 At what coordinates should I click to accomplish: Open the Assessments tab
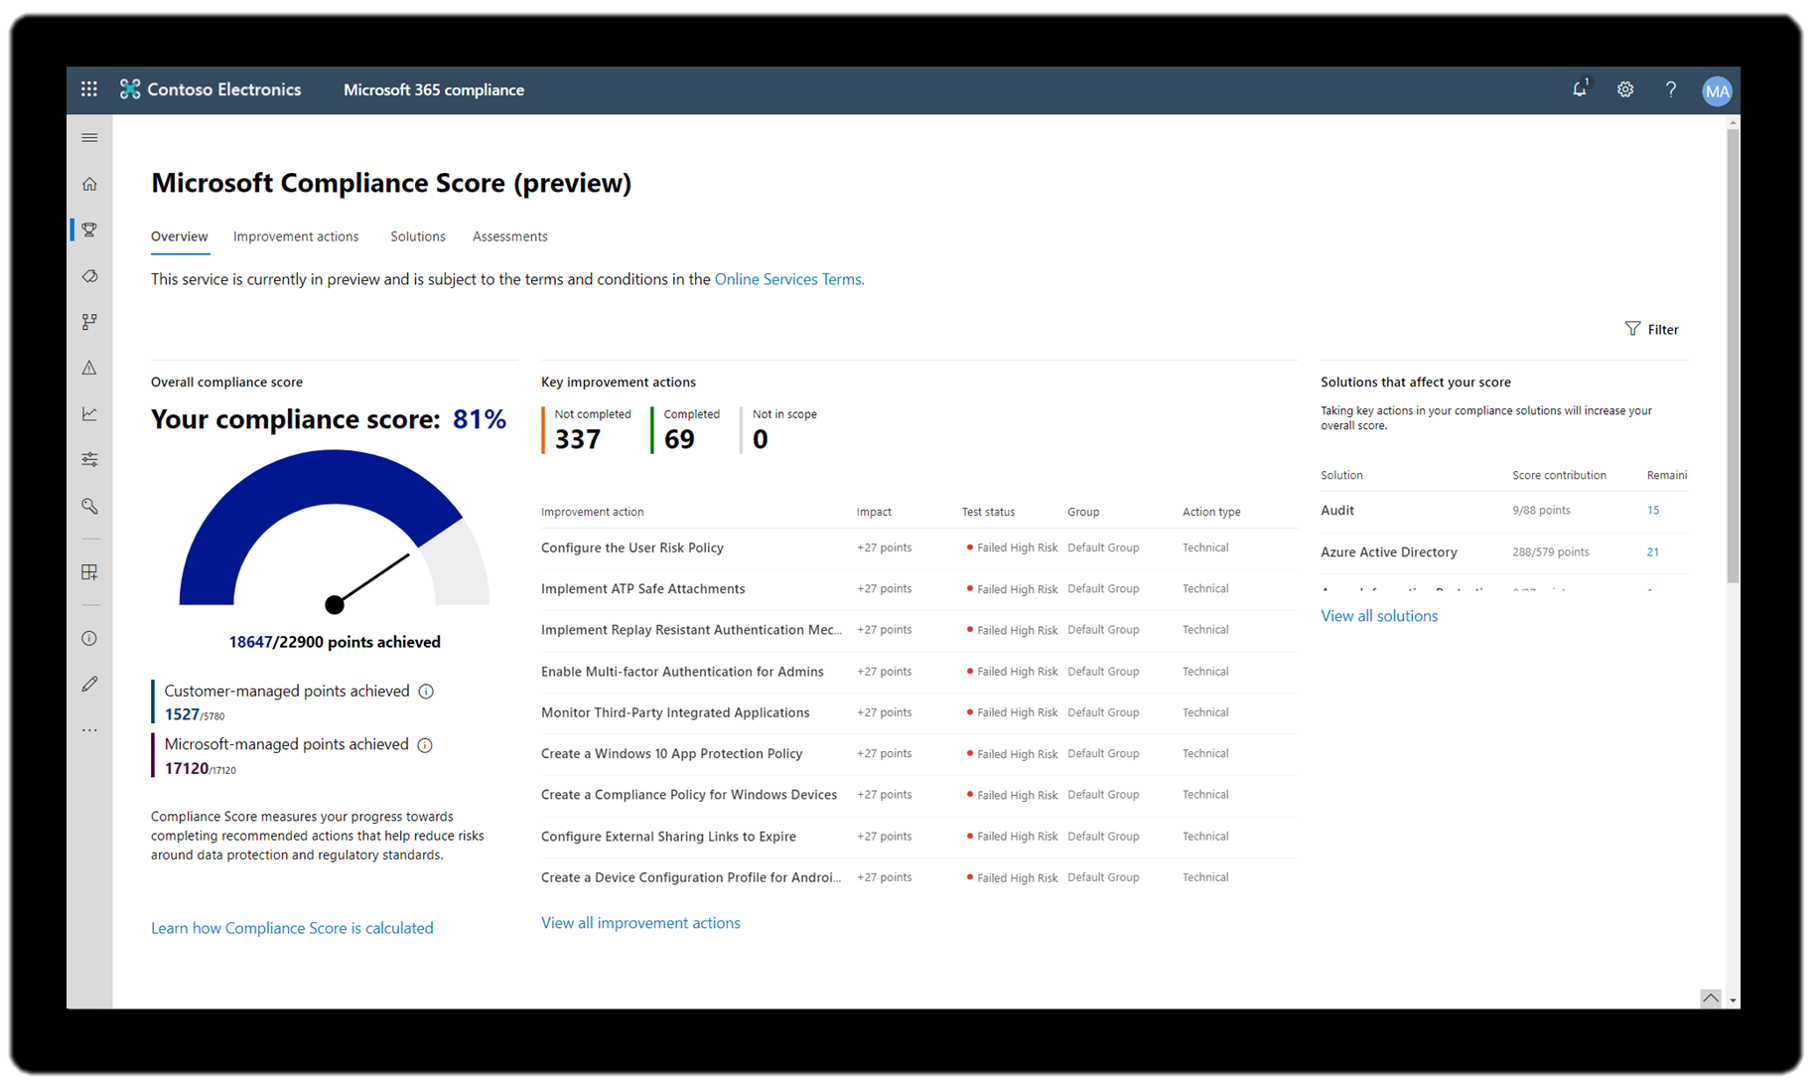click(509, 236)
